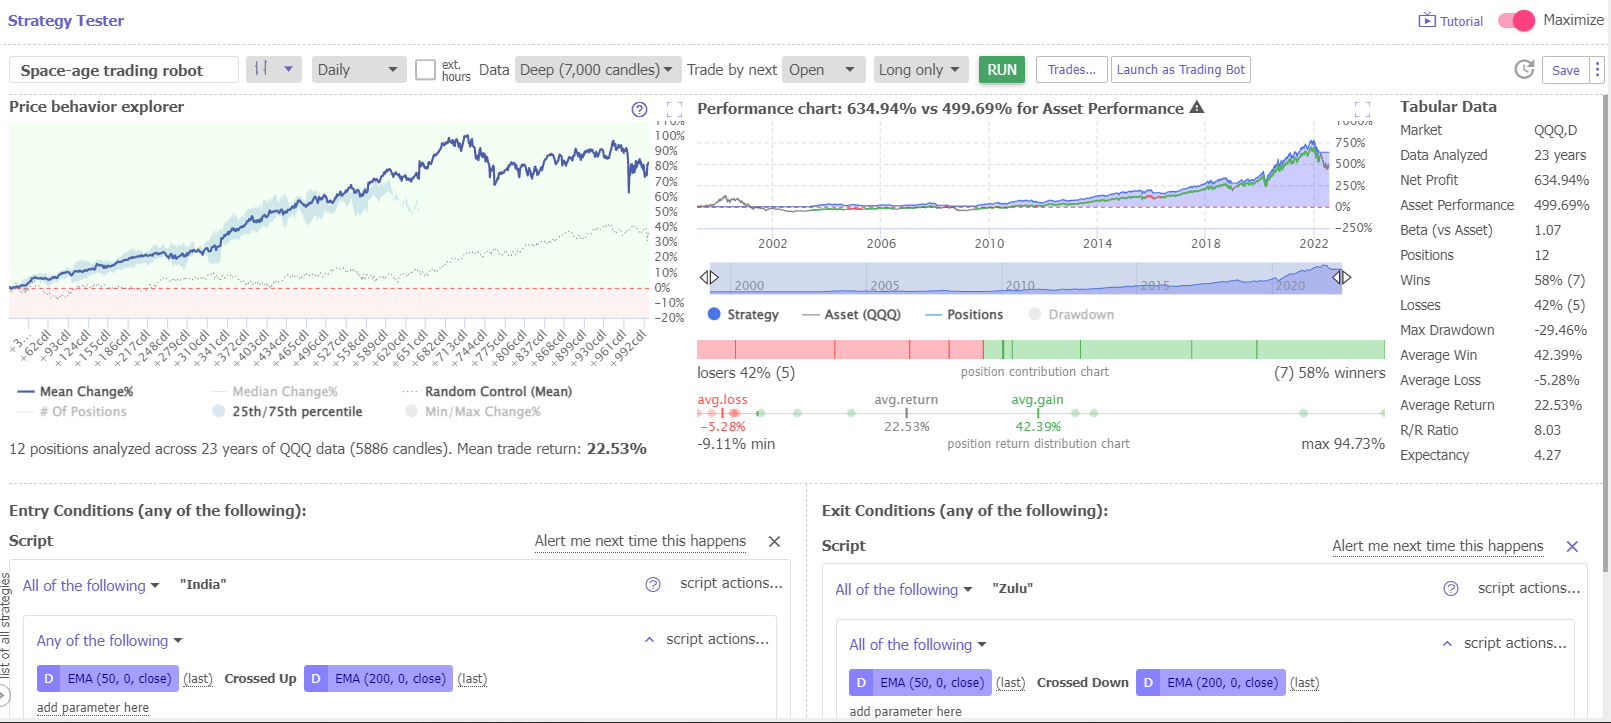Click the performance chart warning triangle icon
The width and height of the screenshot is (1611, 723).
[x=1197, y=108]
